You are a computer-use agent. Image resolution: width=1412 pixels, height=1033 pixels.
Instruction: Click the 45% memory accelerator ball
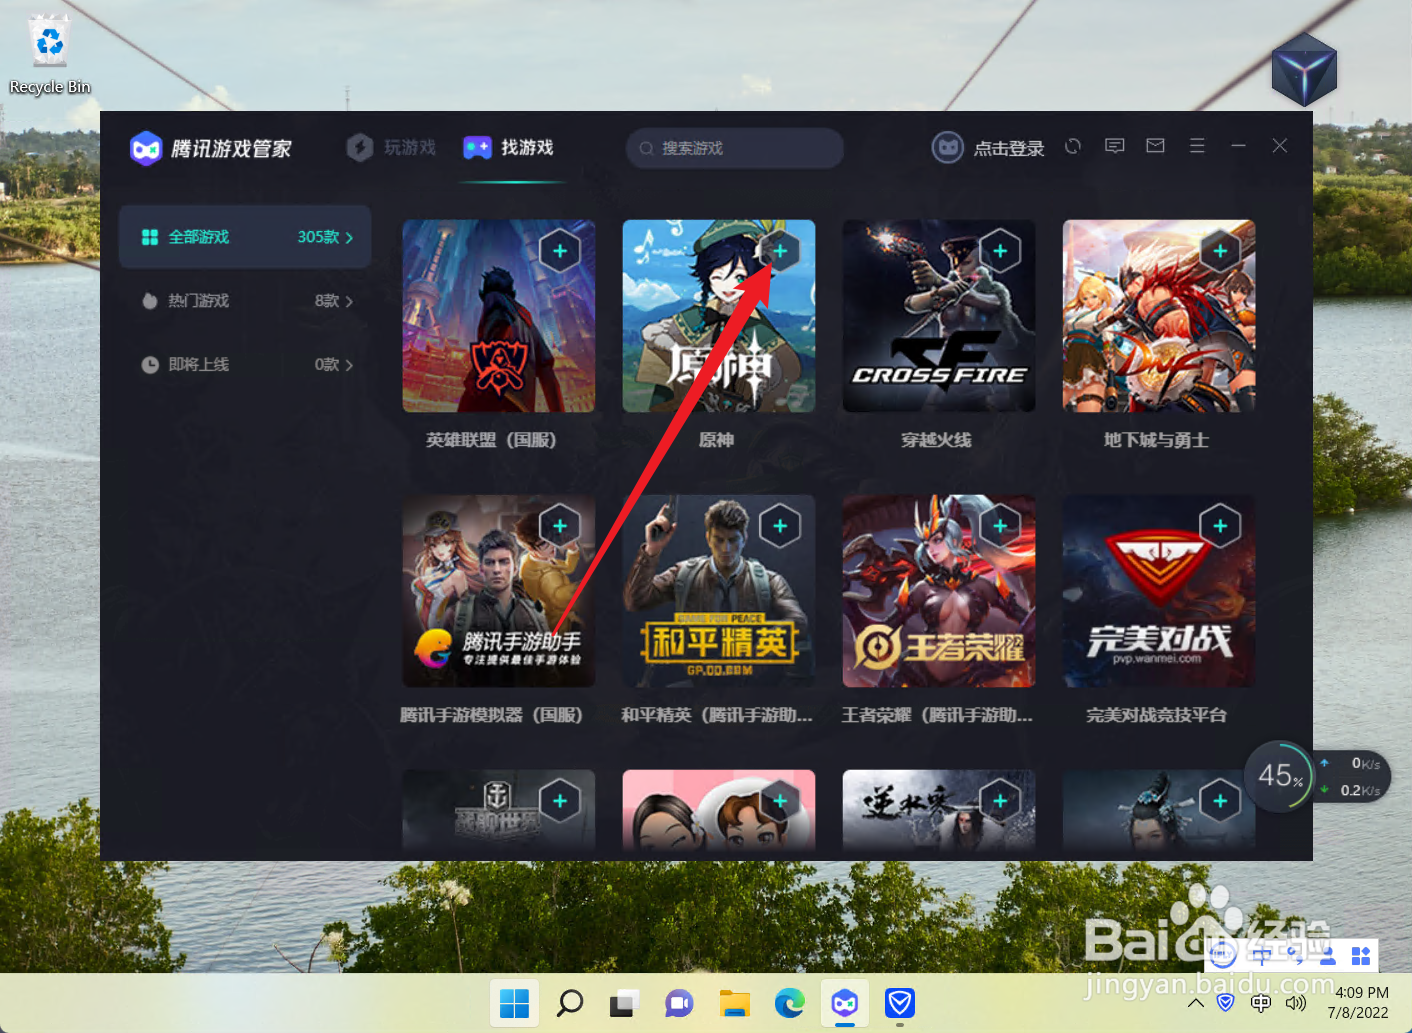pyautogui.click(x=1278, y=775)
